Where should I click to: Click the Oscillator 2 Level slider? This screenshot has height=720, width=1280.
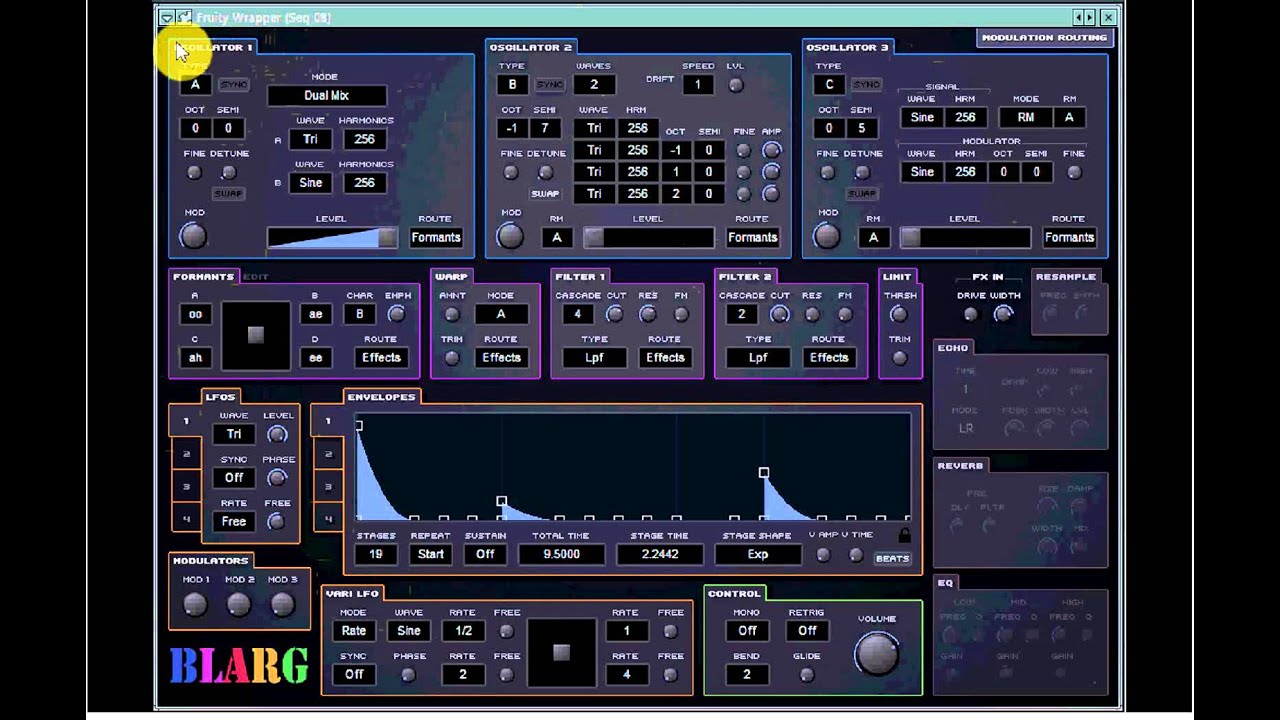649,238
